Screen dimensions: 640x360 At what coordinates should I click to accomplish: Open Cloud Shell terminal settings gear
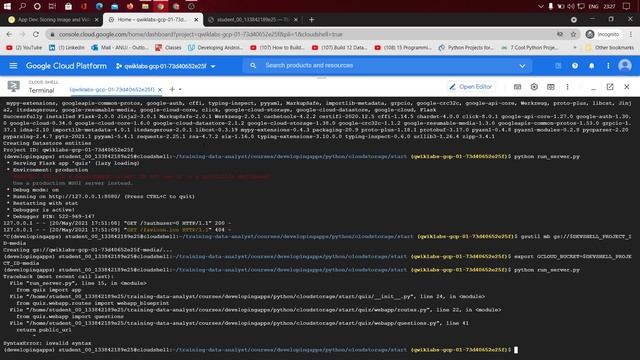coord(534,87)
